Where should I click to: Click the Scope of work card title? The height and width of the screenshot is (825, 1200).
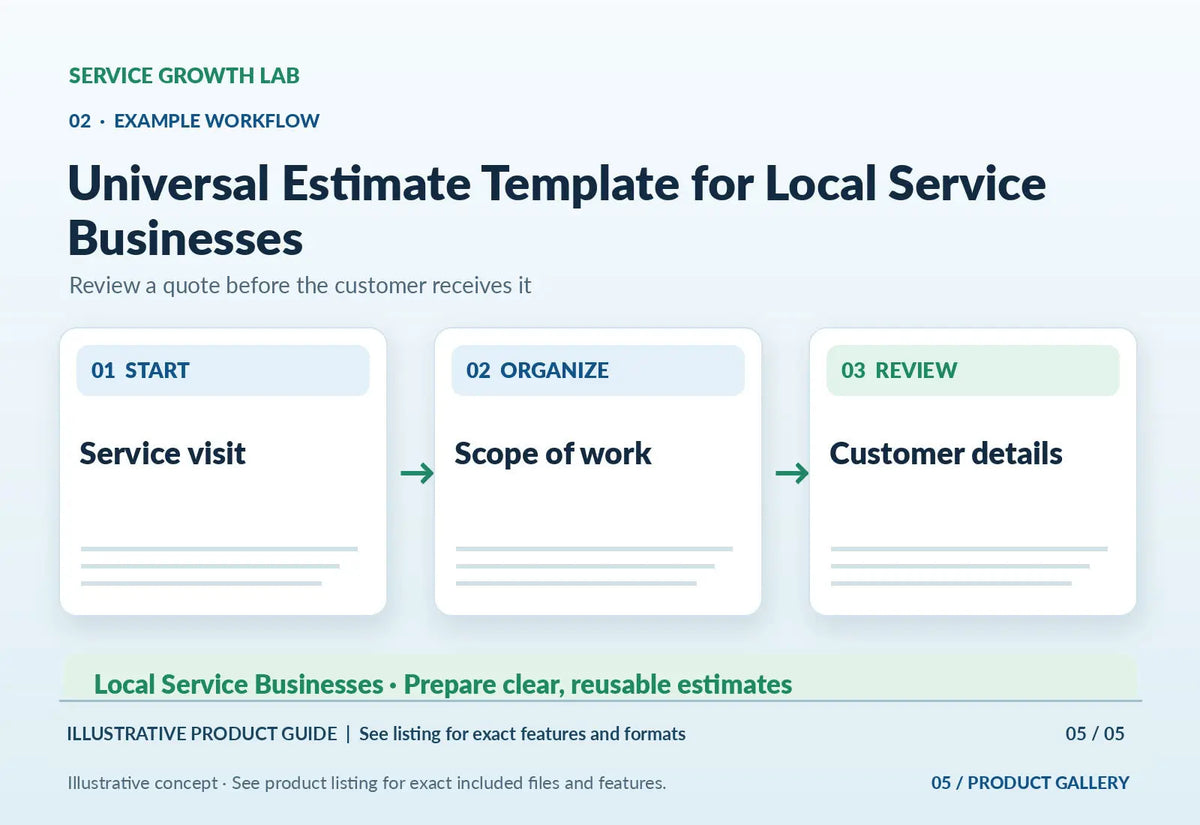click(553, 454)
